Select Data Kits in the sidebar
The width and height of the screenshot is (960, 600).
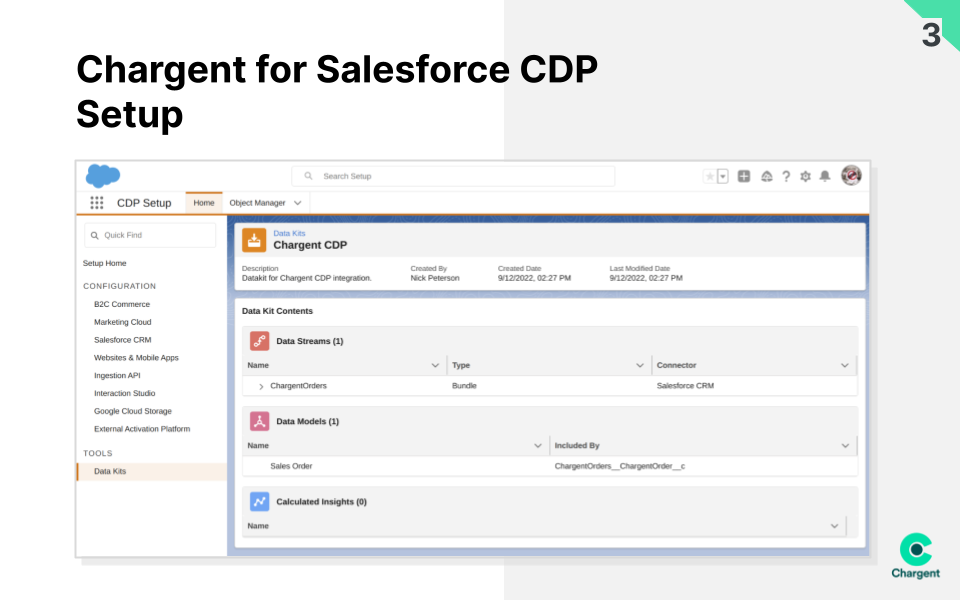110,471
